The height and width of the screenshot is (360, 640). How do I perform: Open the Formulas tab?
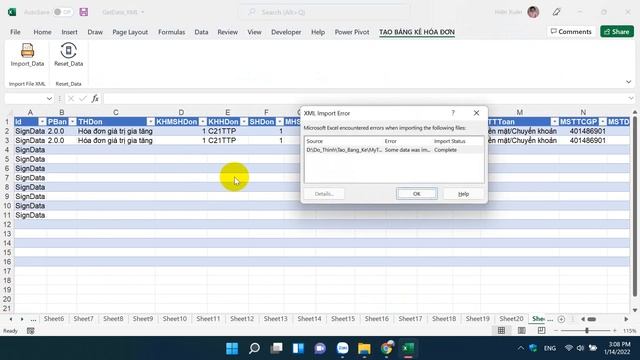click(171, 32)
